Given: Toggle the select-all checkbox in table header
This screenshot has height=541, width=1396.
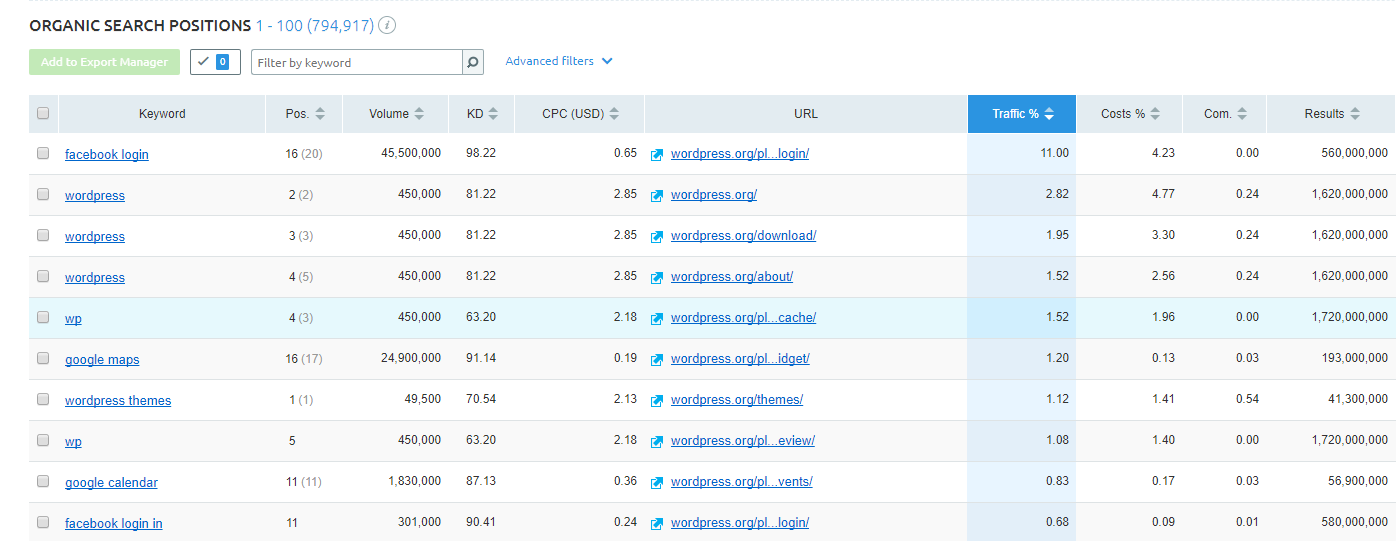Looking at the screenshot, I should point(43,113).
